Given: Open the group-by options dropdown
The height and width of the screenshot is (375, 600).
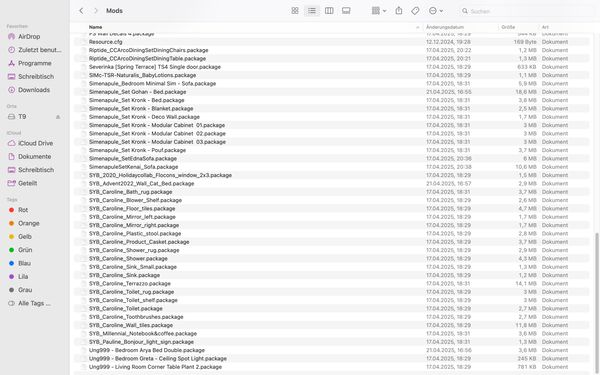Looking at the screenshot, I should [379, 11].
